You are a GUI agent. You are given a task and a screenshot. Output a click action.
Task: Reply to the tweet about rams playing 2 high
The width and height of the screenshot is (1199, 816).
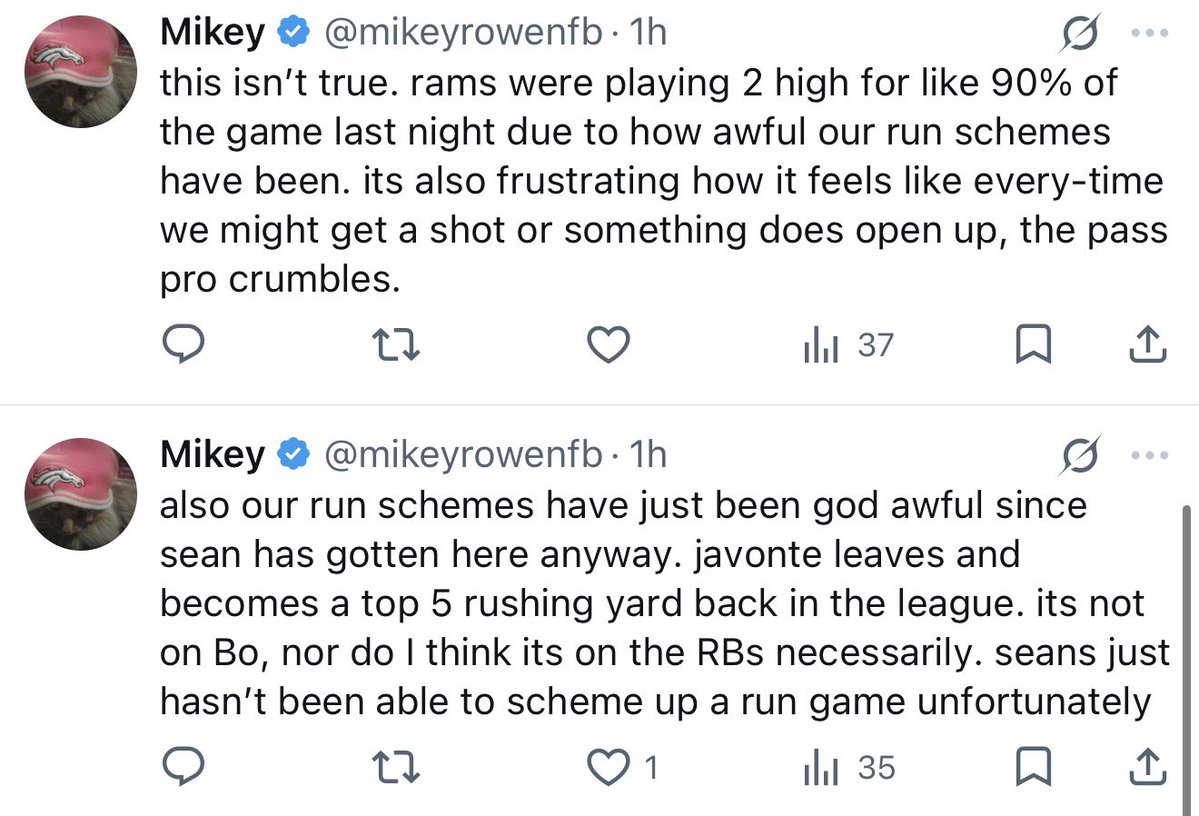pos(183,345)
